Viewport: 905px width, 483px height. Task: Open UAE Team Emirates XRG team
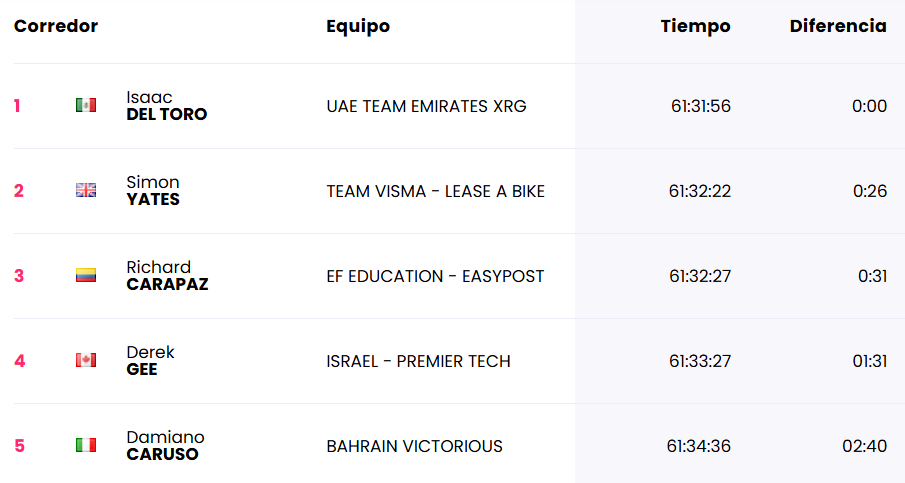click(x=426, y=106)
